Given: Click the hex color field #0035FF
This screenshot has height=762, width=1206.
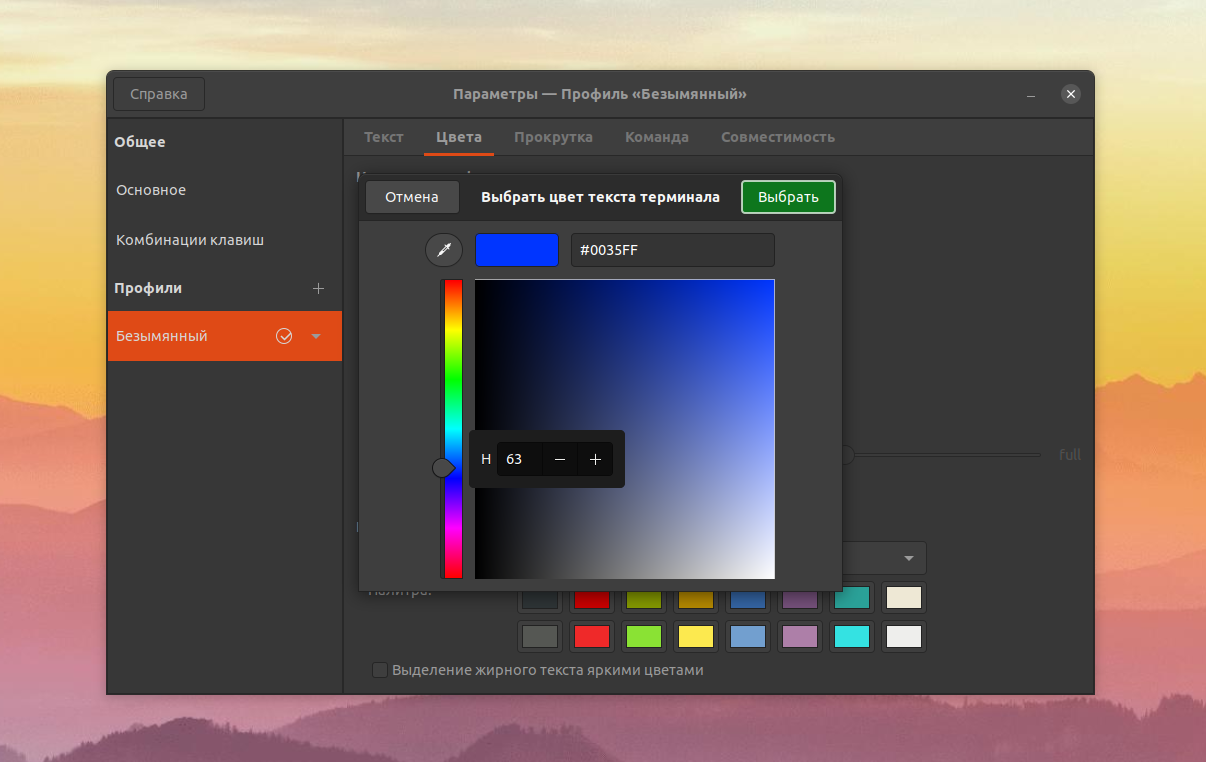Looking at the screenshot, I should click(673, 250).
